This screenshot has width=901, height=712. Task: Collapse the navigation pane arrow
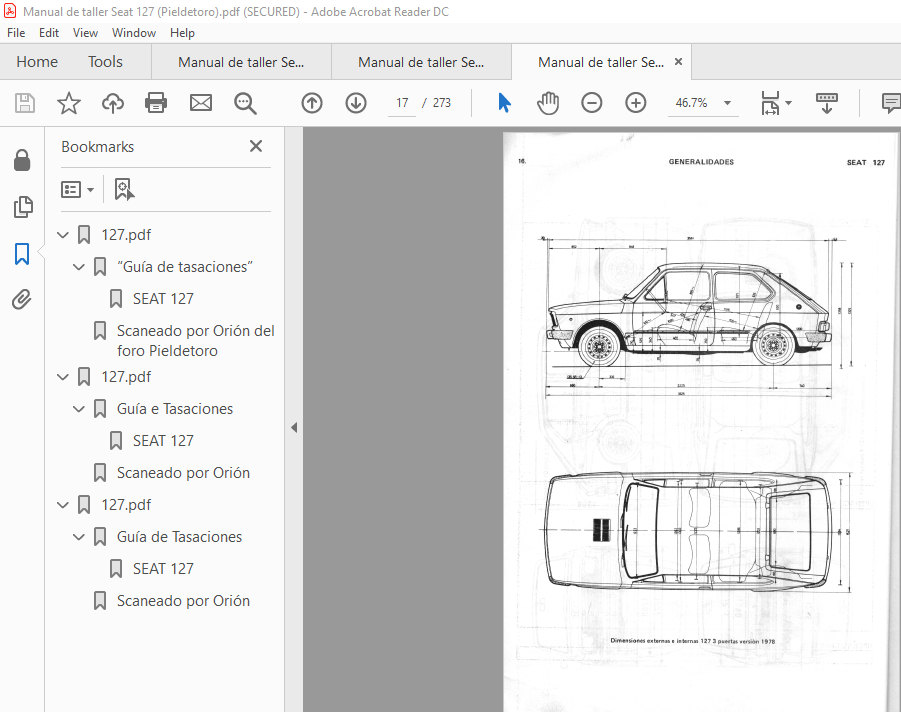tap(294, 428)
